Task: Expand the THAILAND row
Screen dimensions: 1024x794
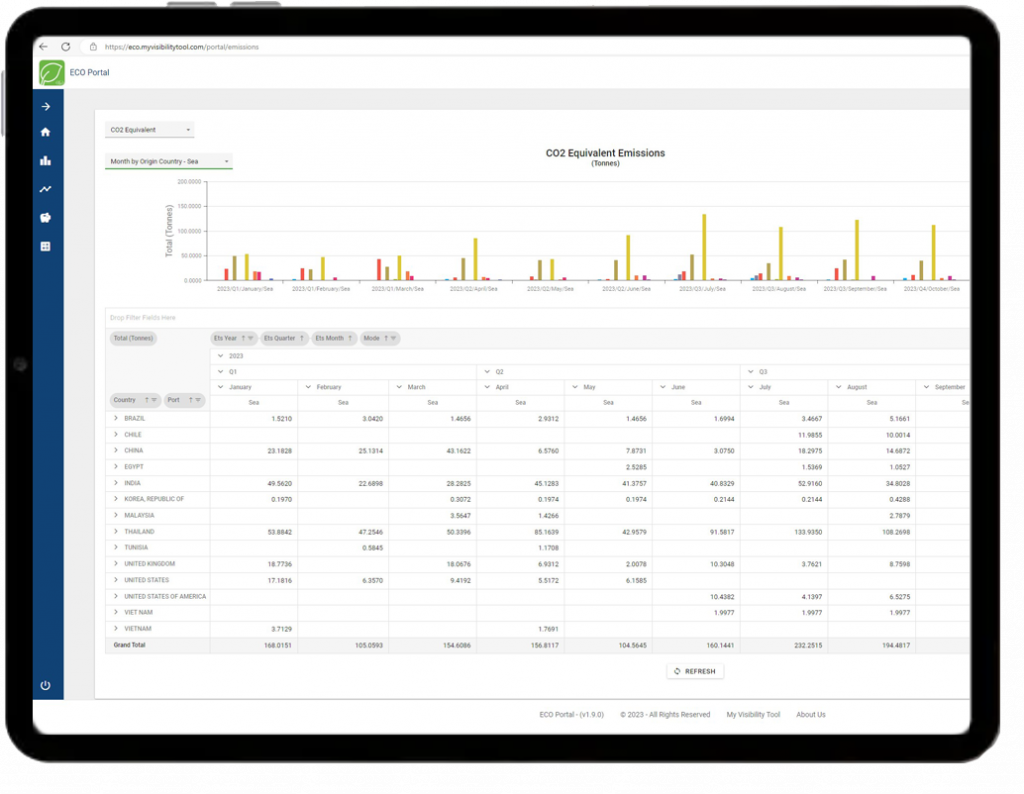Action: tap(116, 532)
